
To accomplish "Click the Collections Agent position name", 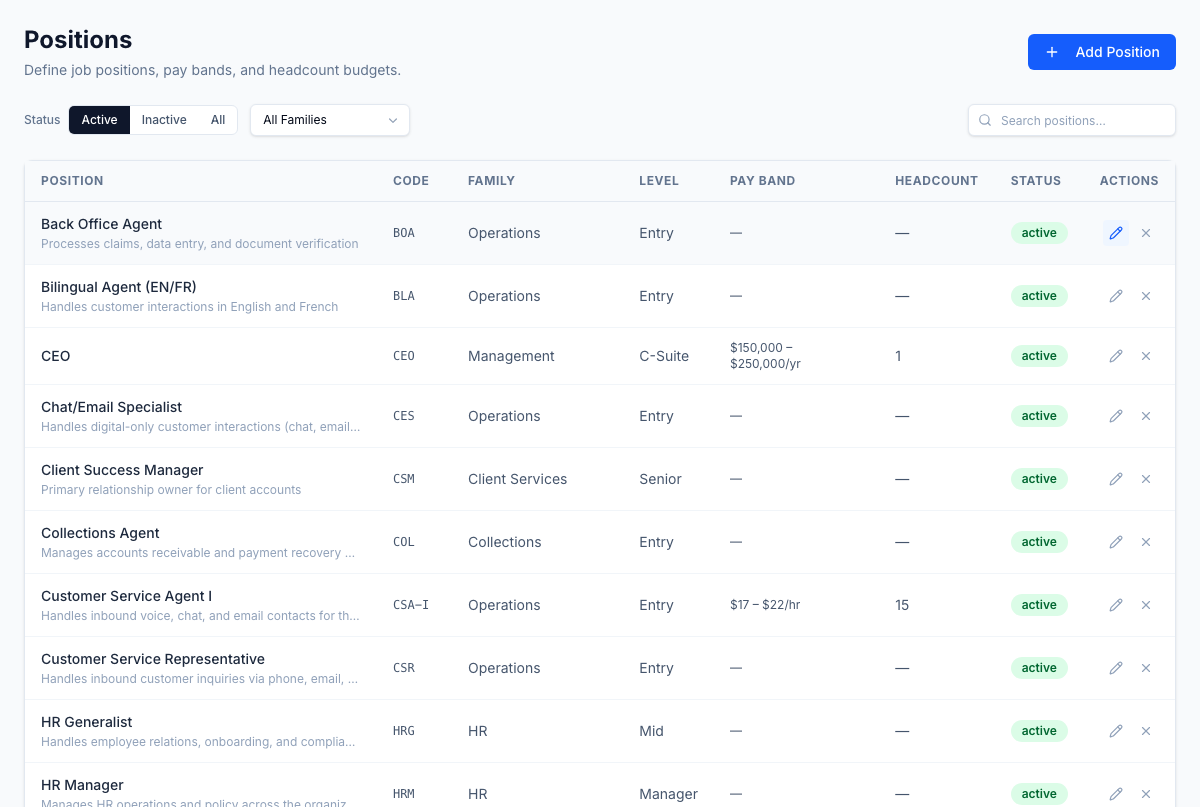I will point(100,533).
